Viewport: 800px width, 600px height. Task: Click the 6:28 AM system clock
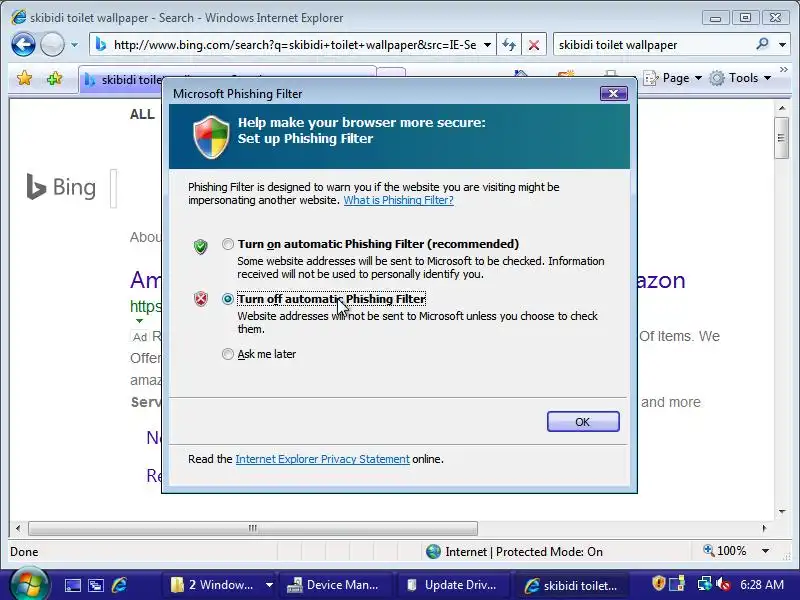761,585
